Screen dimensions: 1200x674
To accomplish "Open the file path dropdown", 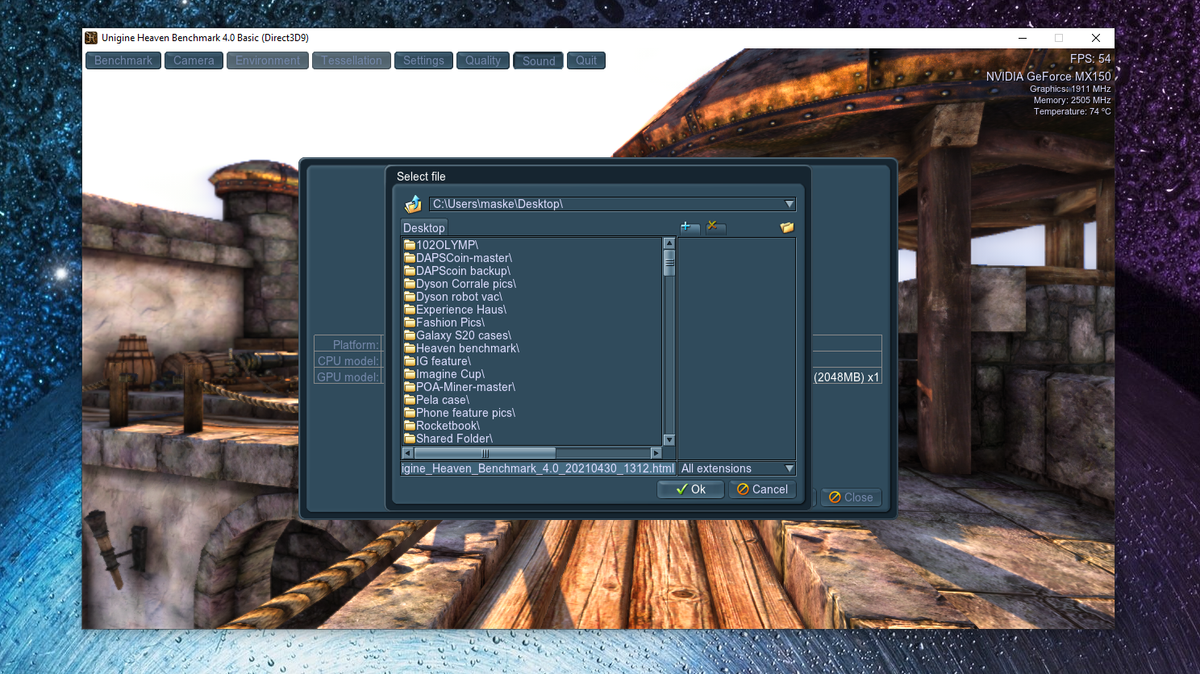I will point(789,203).
